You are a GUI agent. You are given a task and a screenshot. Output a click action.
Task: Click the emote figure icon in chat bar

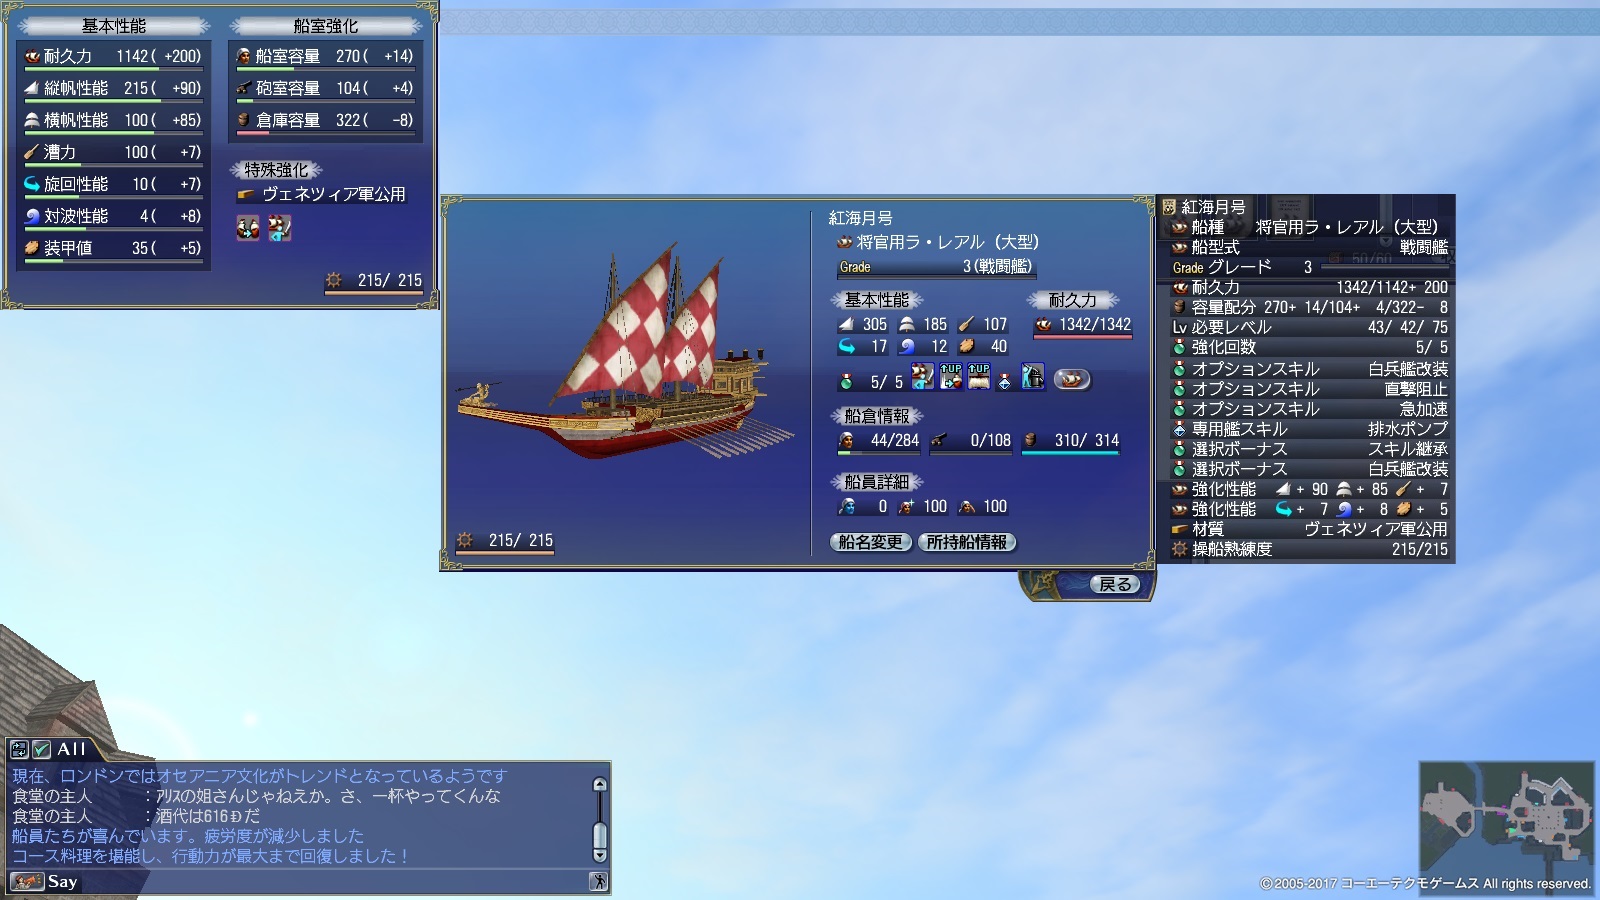tap(598, 881)
